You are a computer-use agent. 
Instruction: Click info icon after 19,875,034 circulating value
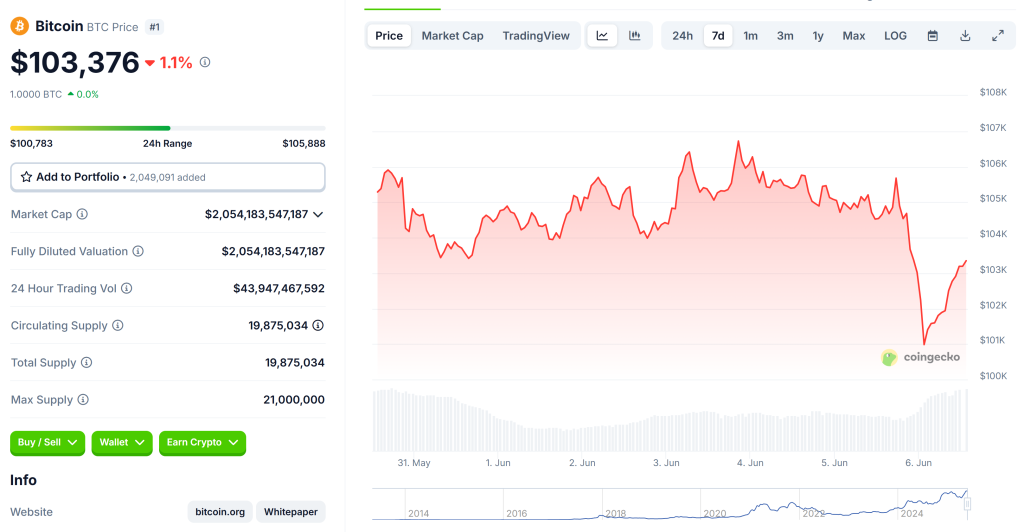318,325
